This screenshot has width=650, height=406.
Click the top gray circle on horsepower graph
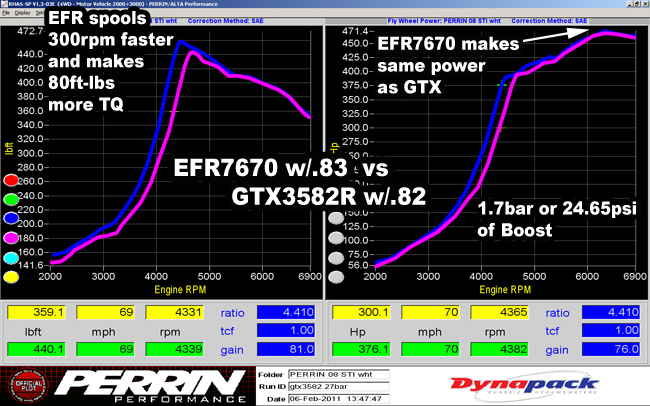coord(336,218)
